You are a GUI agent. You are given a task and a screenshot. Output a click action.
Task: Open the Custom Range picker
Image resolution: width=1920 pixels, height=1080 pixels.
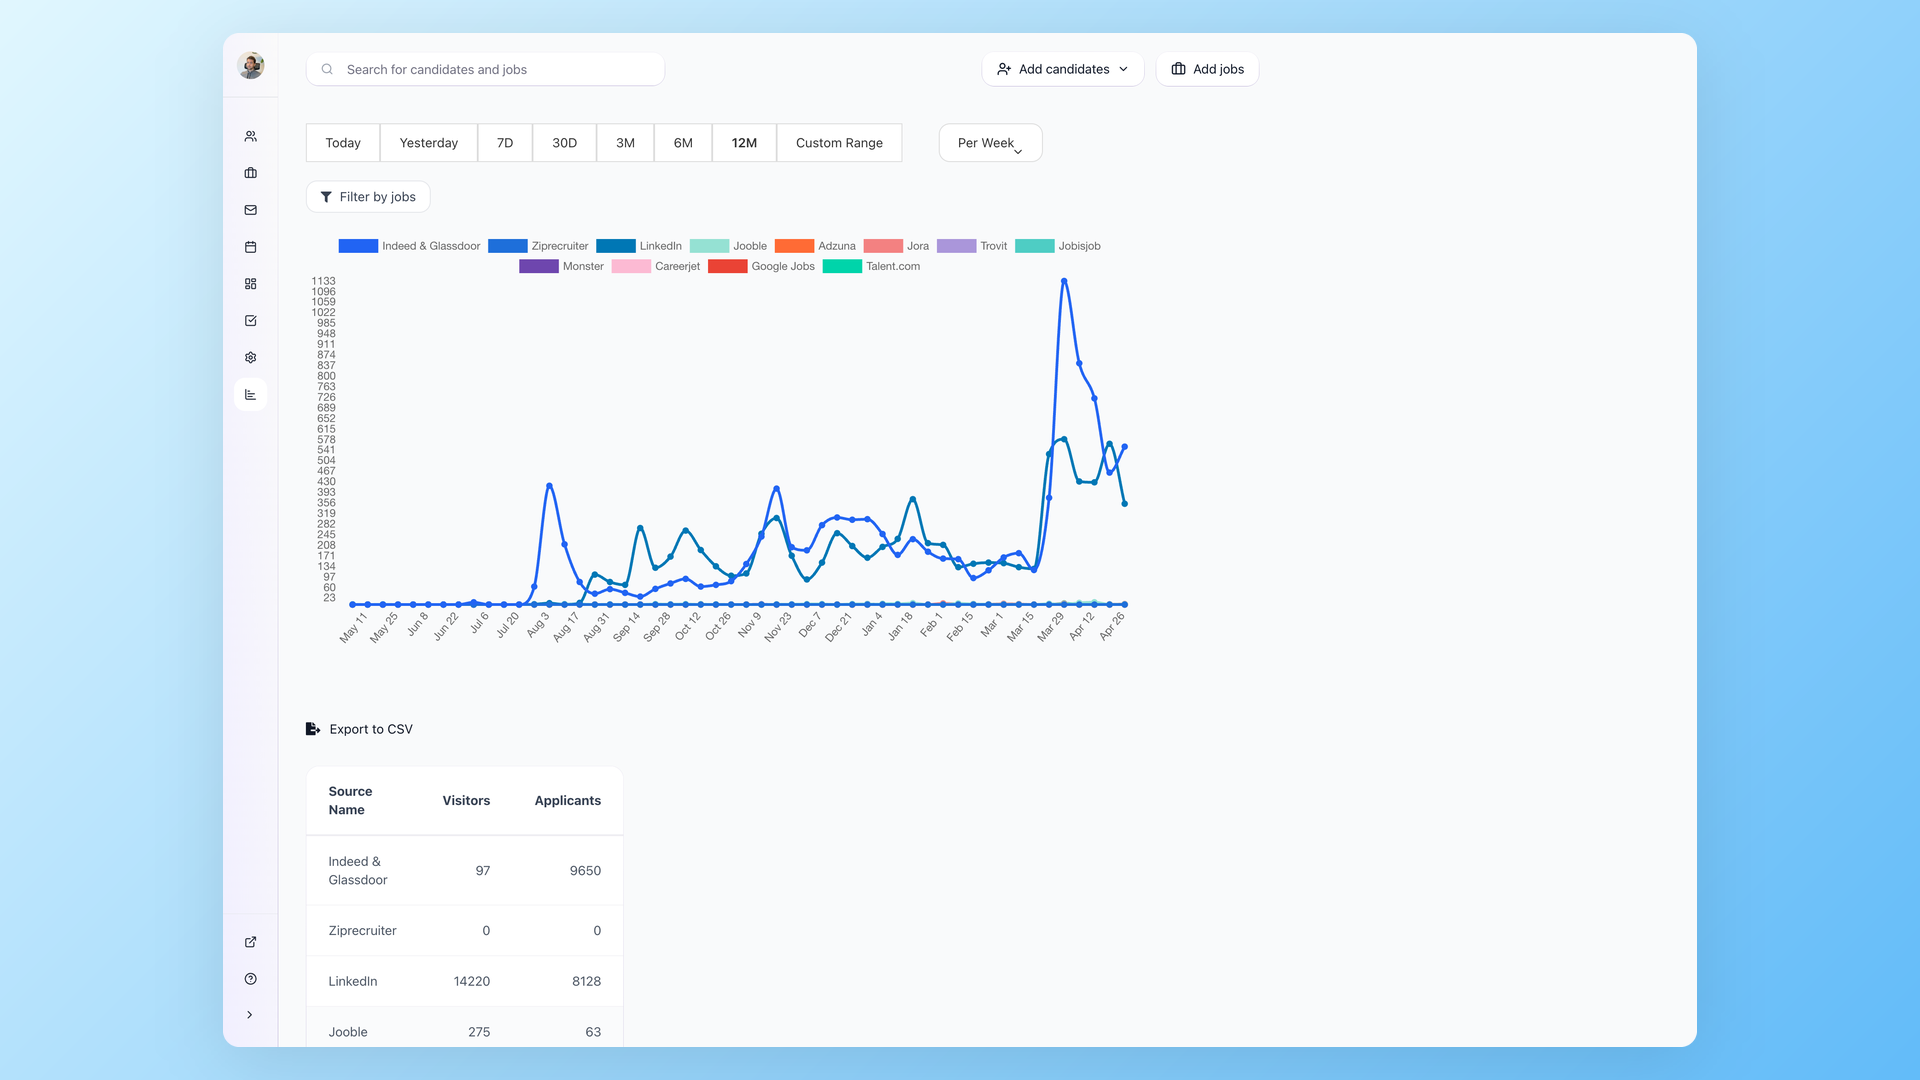pos(839,143)
